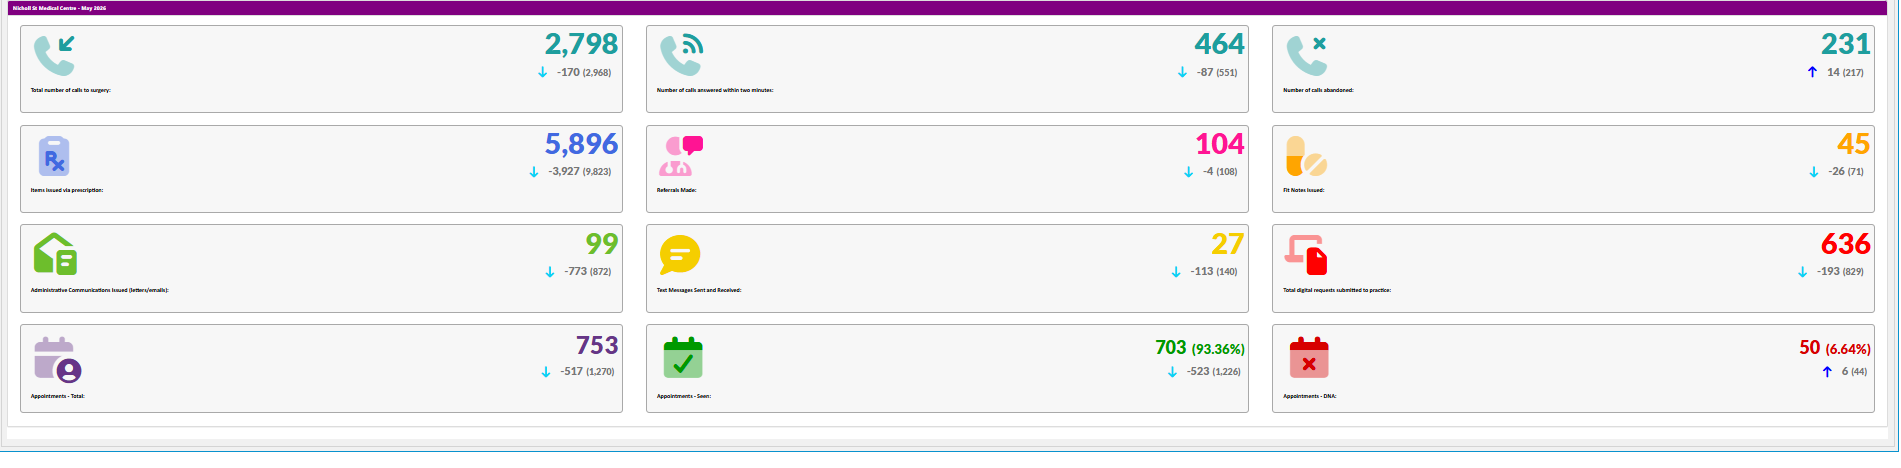Select the purple calendar appointments total icon
The height and width of the screenshot is (468, 1901).
[57, 360]
